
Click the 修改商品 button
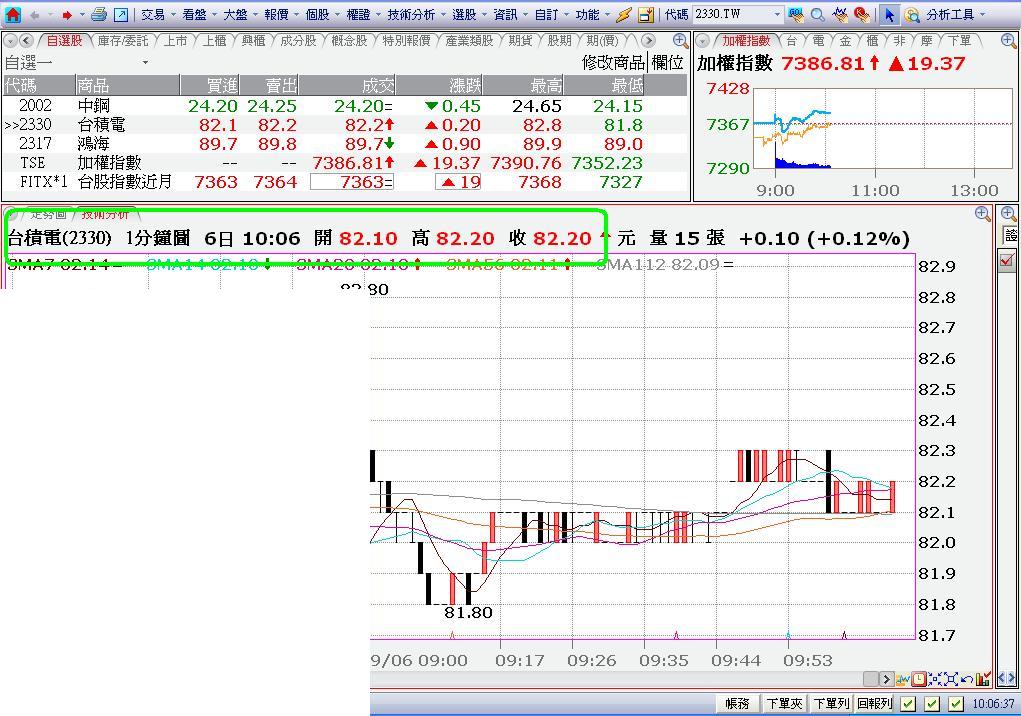tap(613, 62)
